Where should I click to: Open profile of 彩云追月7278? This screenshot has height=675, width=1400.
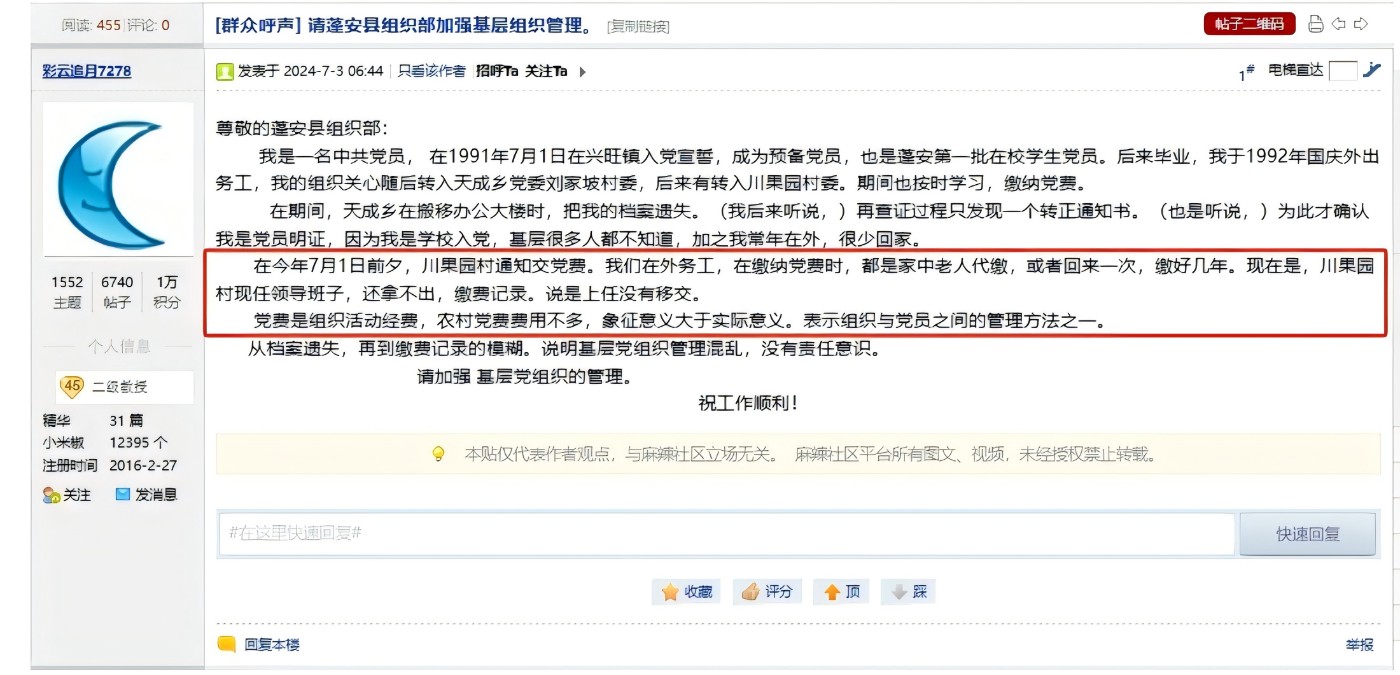pyautogui.click(x=87, y=71)
